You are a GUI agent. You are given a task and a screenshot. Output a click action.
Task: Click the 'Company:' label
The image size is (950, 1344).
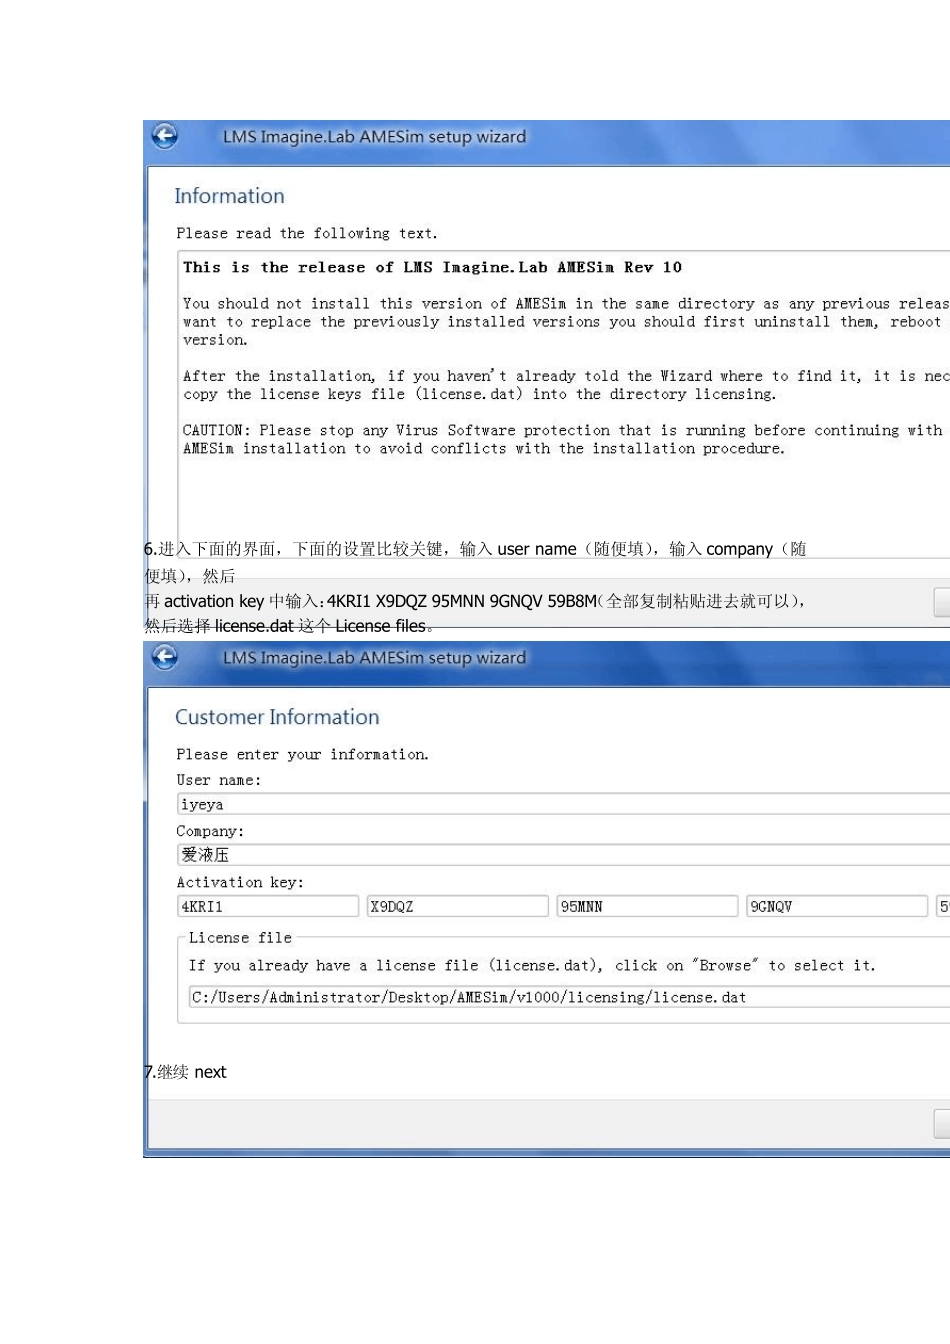[x=210, y=831]
